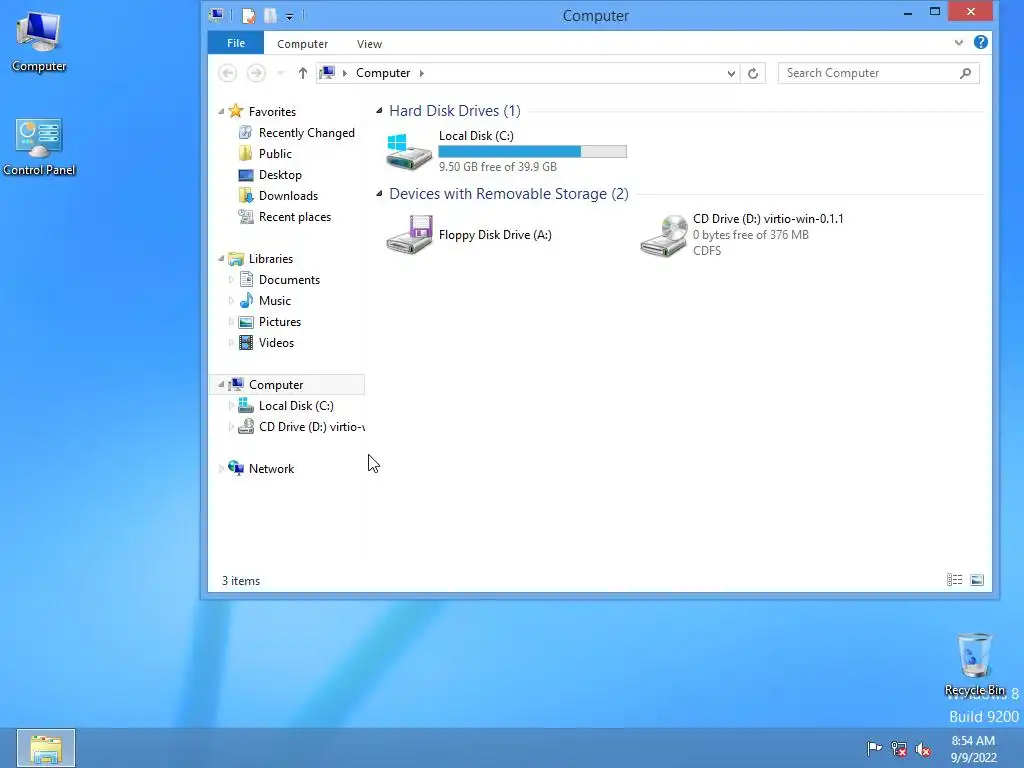Click the '3 items' status bar text
The width and height of the screenshot is (1024, 768).
(x=240, y=581)
